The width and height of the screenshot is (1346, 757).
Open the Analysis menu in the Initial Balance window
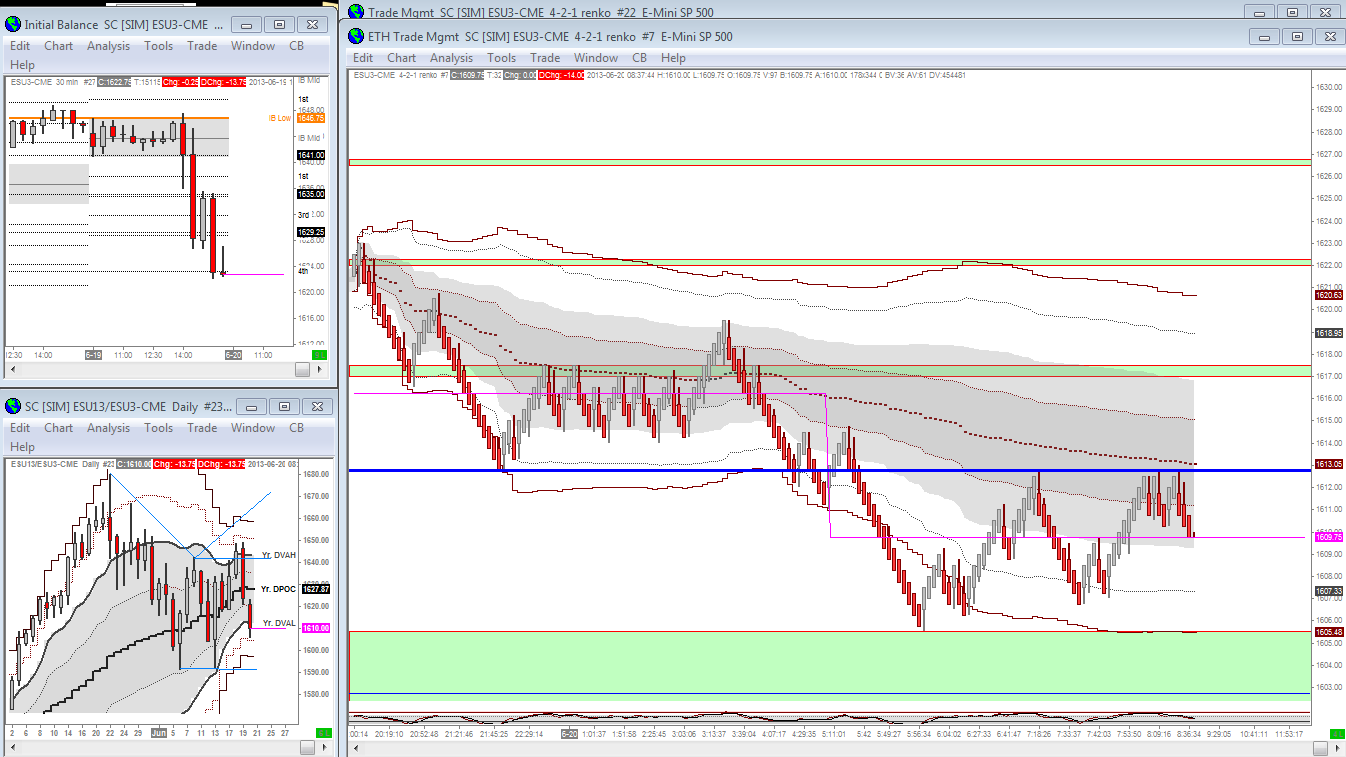[x=108, y=46]
